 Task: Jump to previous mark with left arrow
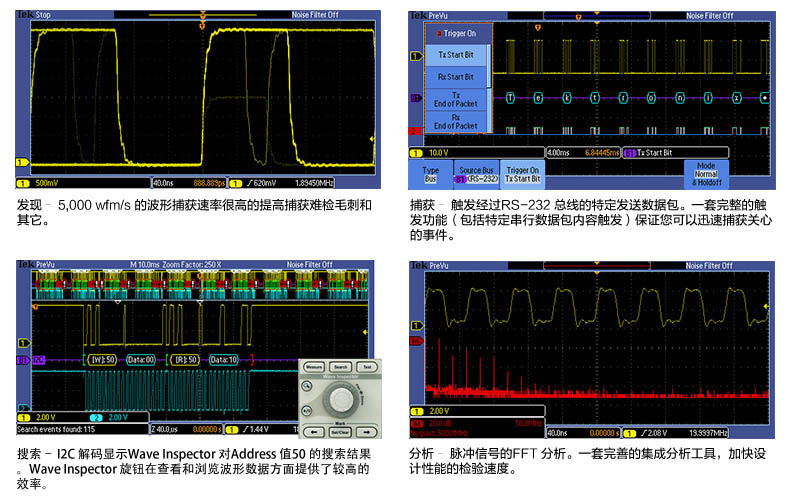[x=312, y=432]
